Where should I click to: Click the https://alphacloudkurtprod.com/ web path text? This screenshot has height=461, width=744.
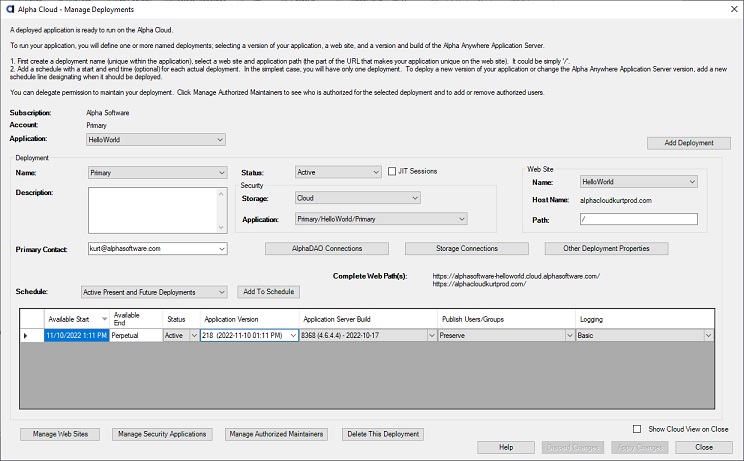point(479,284)
